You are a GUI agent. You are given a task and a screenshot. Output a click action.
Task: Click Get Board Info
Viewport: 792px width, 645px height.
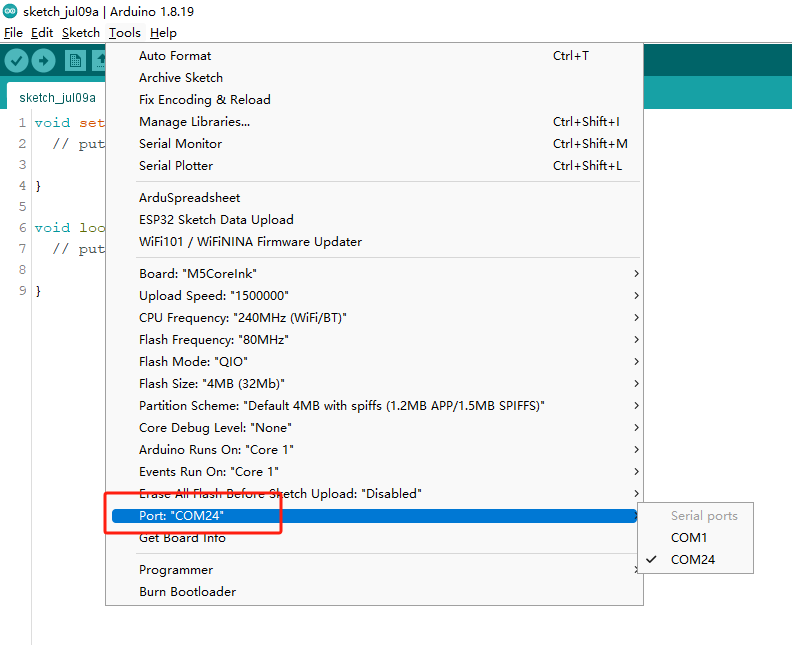click(x=182, y=538)
